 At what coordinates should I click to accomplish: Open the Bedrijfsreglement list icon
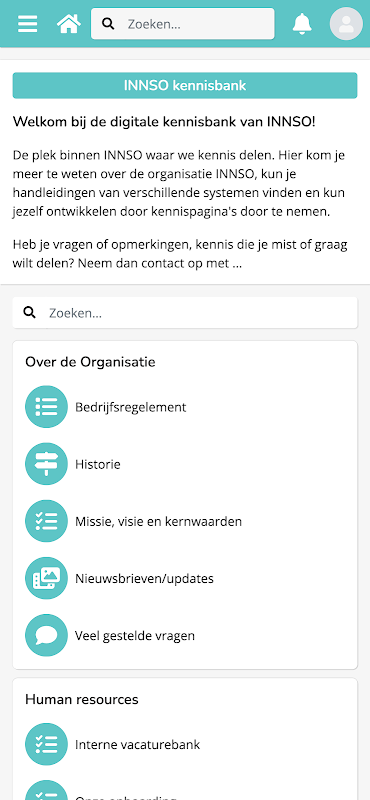pos(46,407)
